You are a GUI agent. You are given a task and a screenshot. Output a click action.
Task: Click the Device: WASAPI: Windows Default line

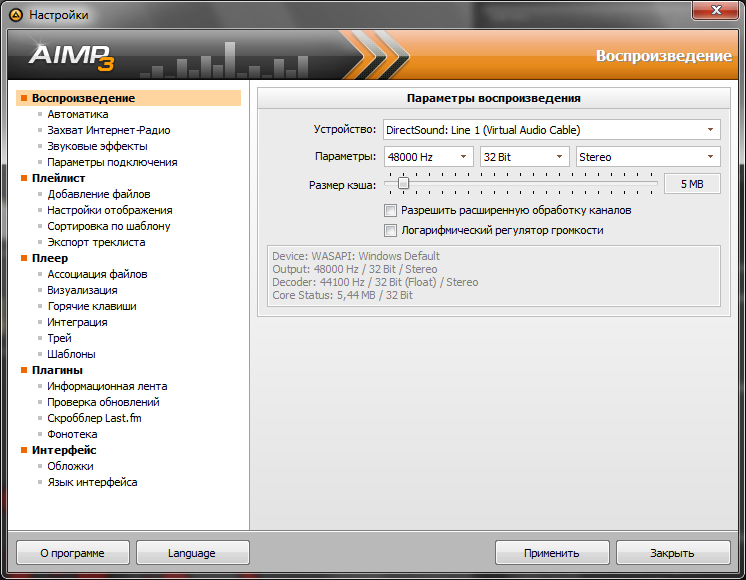(x=356, y=256)
